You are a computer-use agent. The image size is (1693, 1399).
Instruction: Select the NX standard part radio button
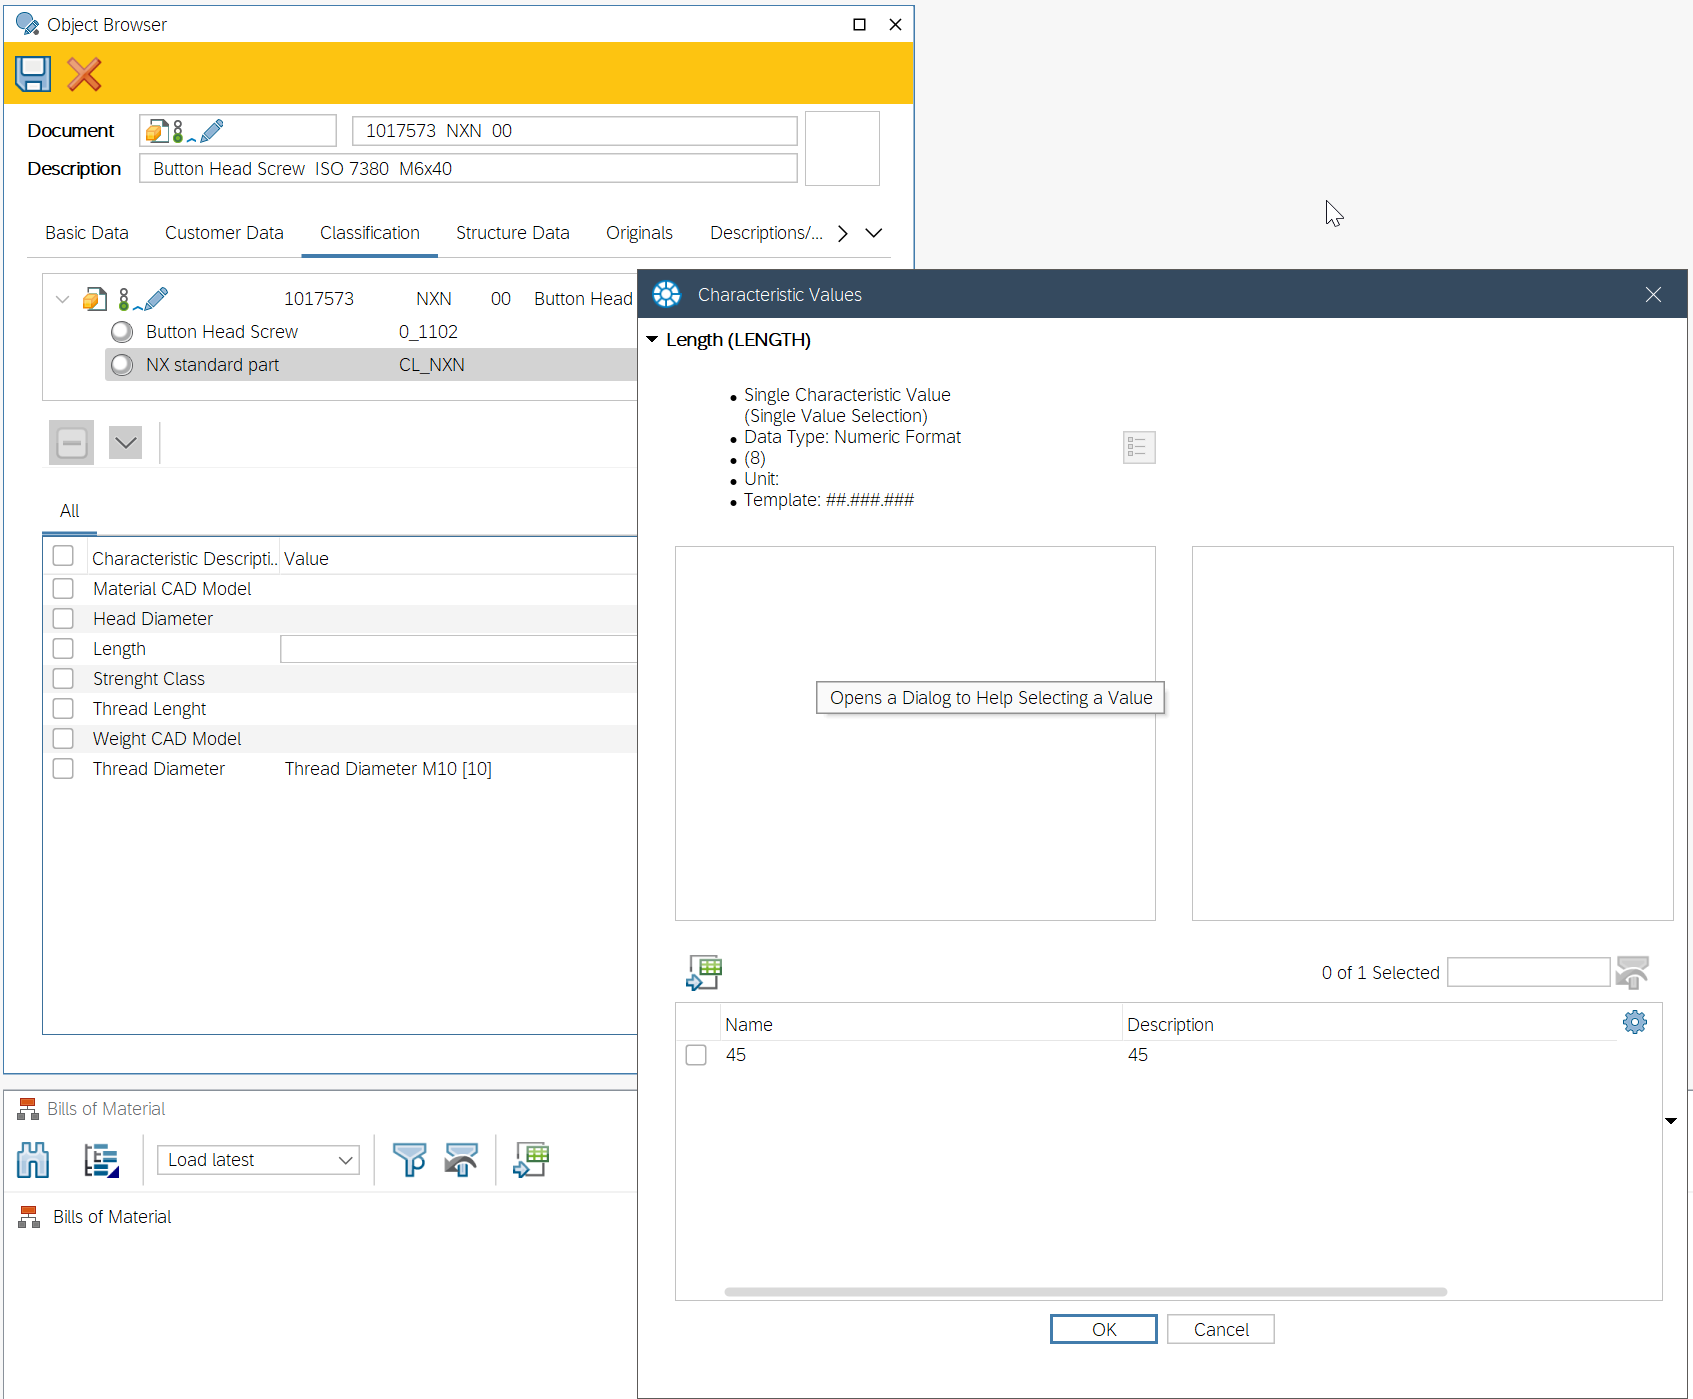pos(121,364)
